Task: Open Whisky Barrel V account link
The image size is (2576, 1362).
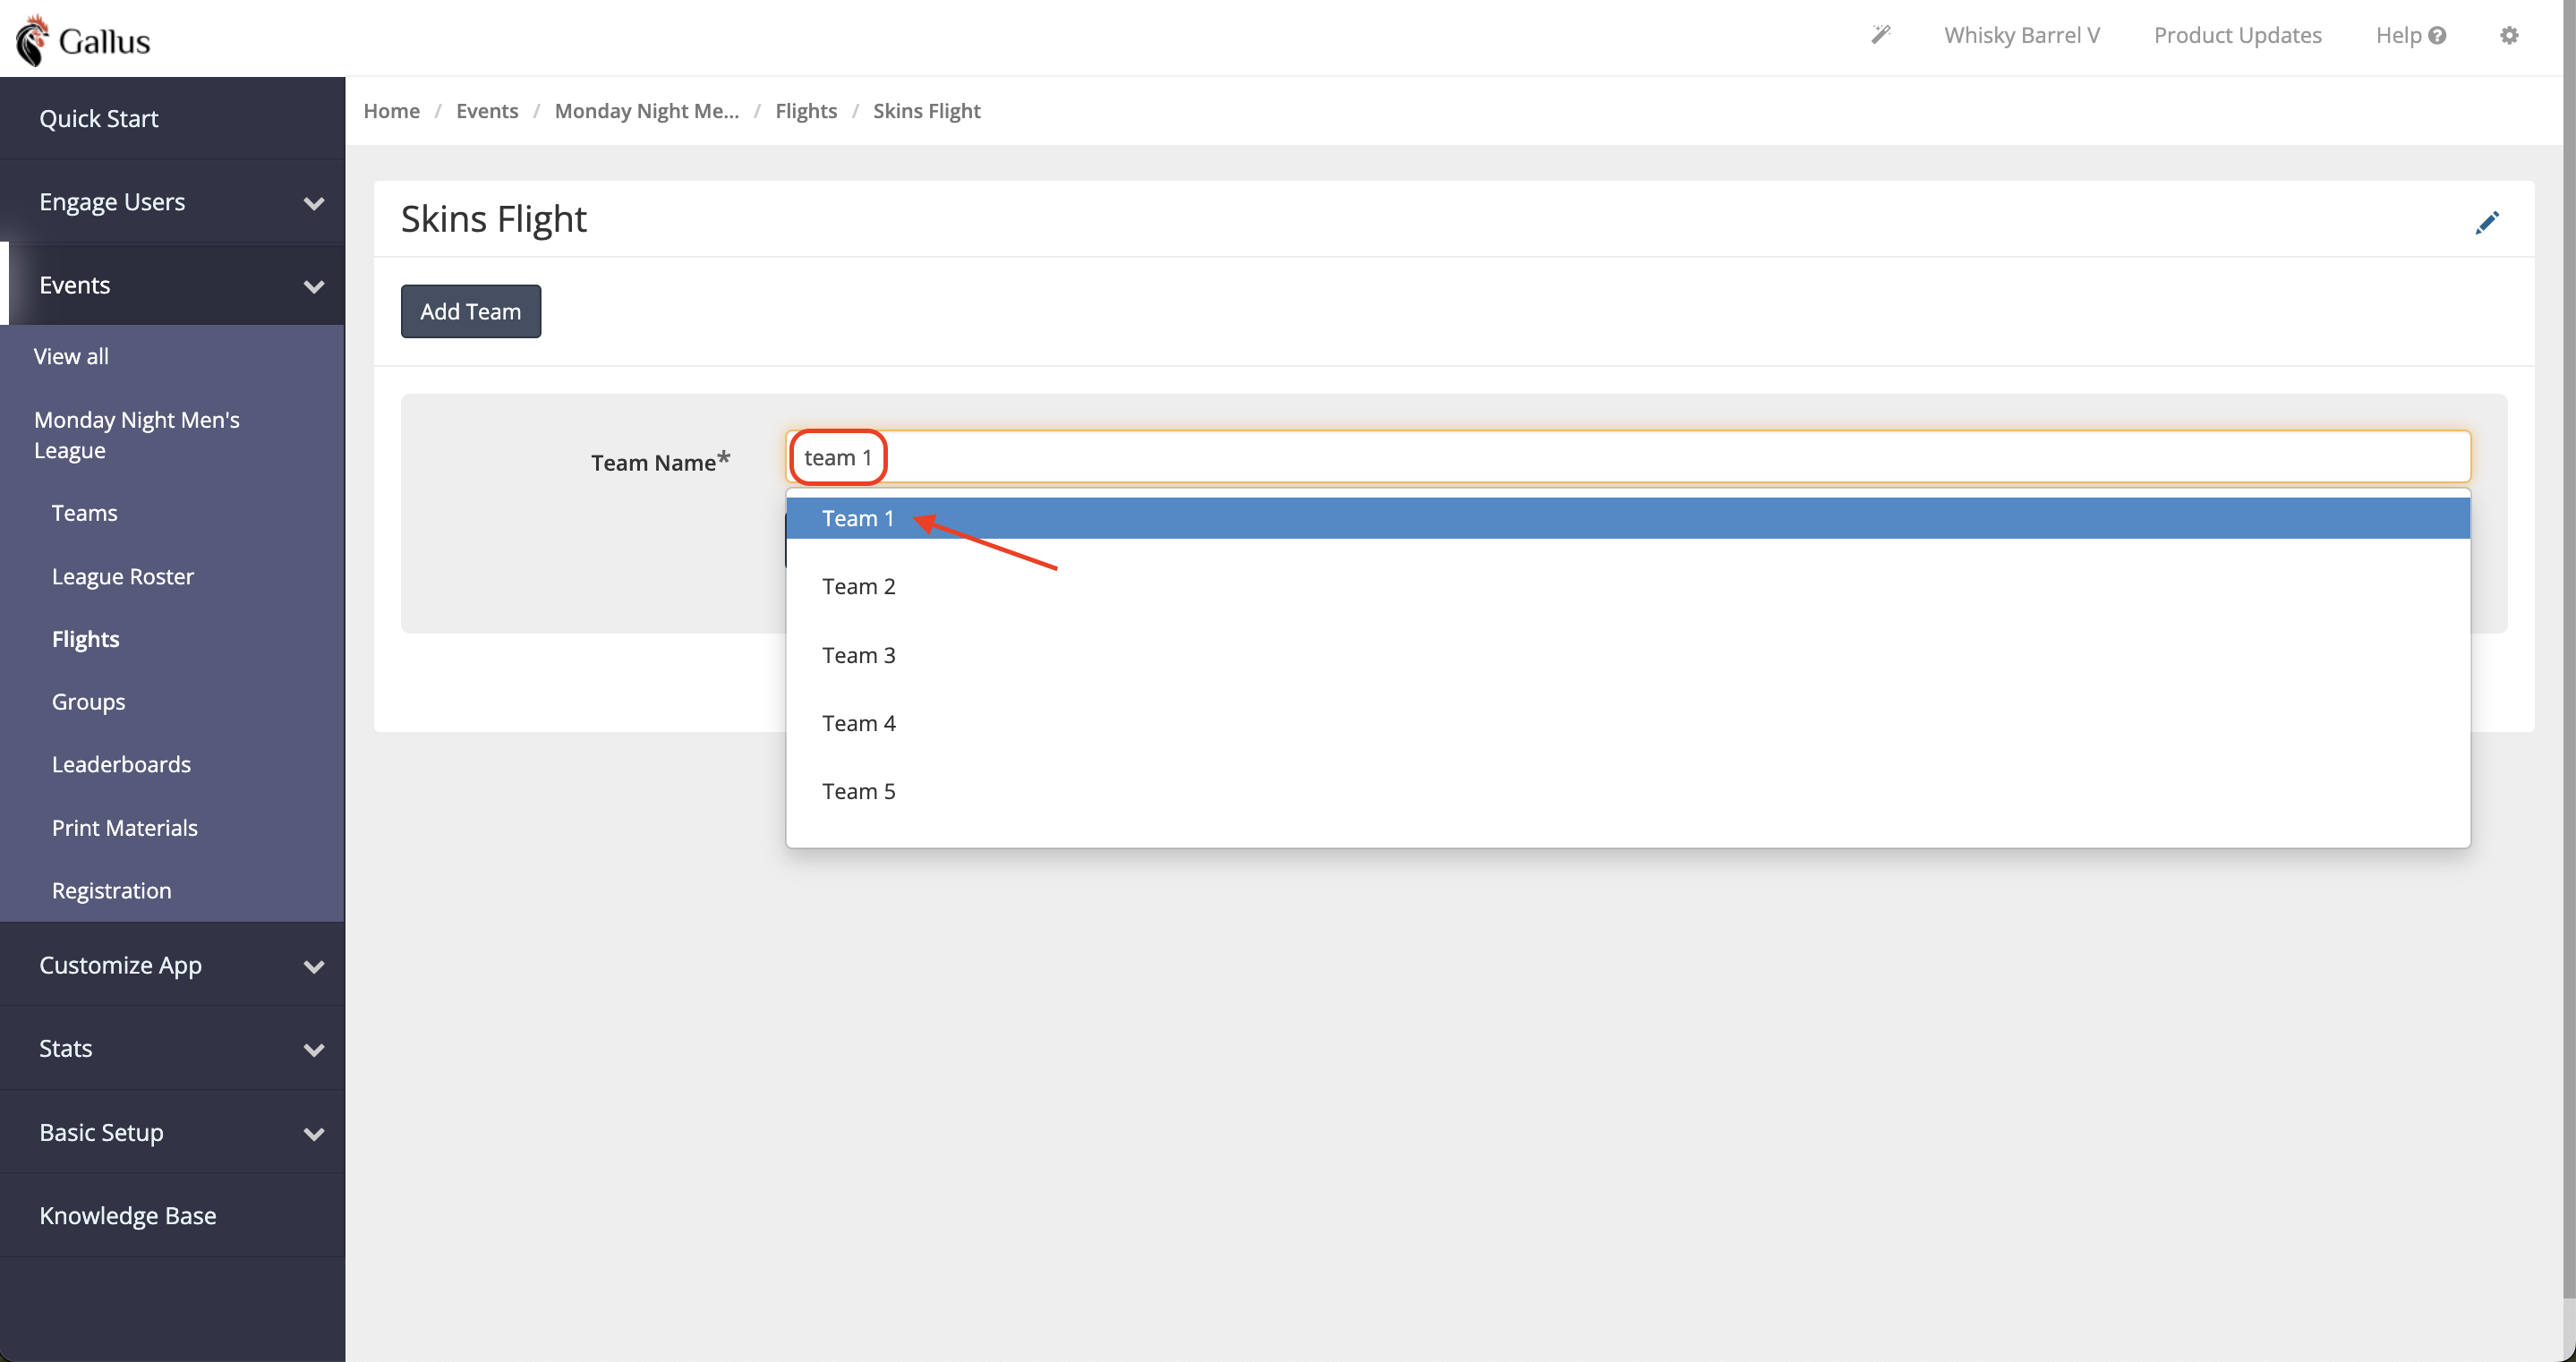Action: (x=2021, y=35)
